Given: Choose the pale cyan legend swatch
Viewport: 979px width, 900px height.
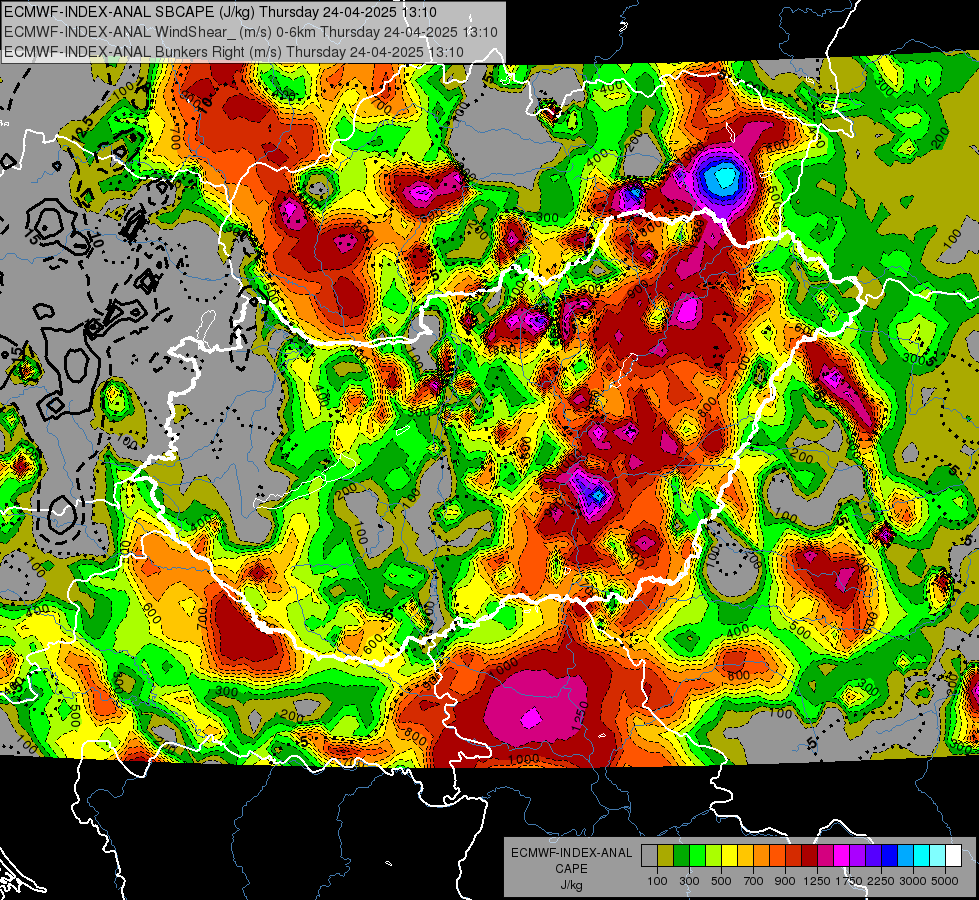Looking at the screenshot, I should [x=938, y=855].
